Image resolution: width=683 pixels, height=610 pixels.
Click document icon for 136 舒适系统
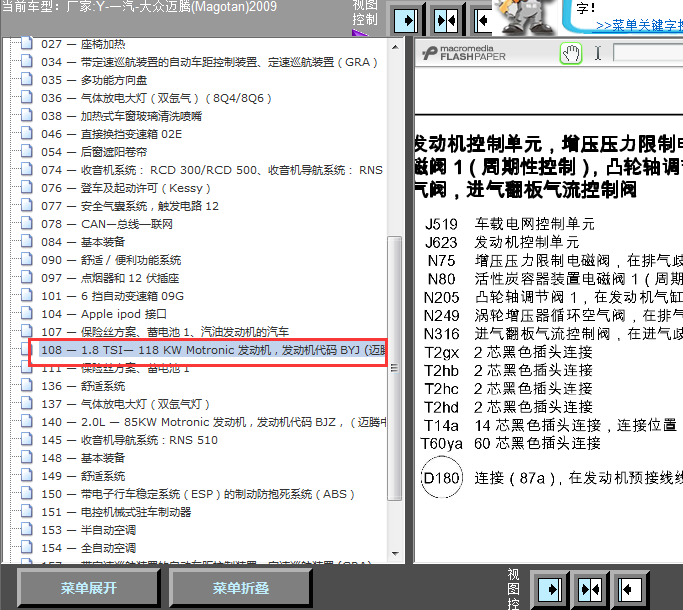(27, 385)
